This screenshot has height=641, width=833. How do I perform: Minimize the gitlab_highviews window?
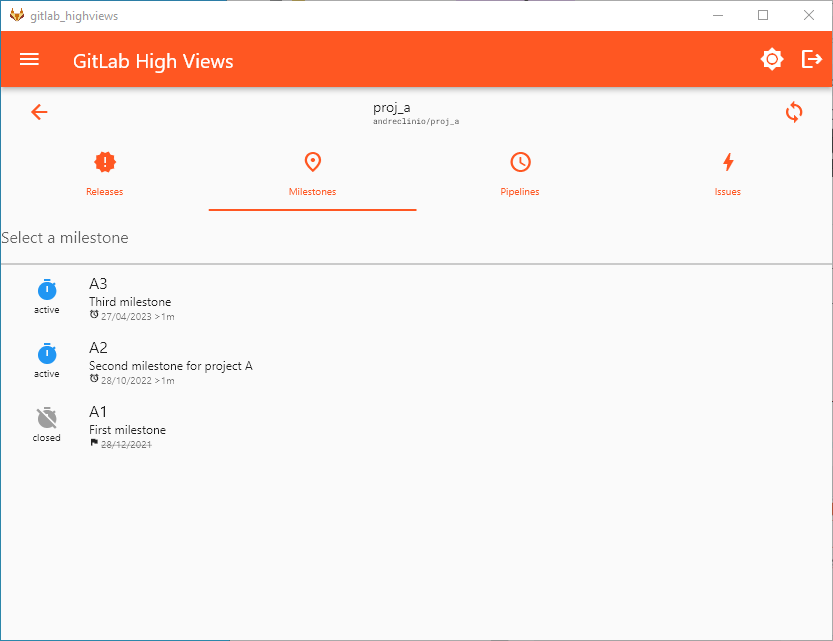[718, 15]
